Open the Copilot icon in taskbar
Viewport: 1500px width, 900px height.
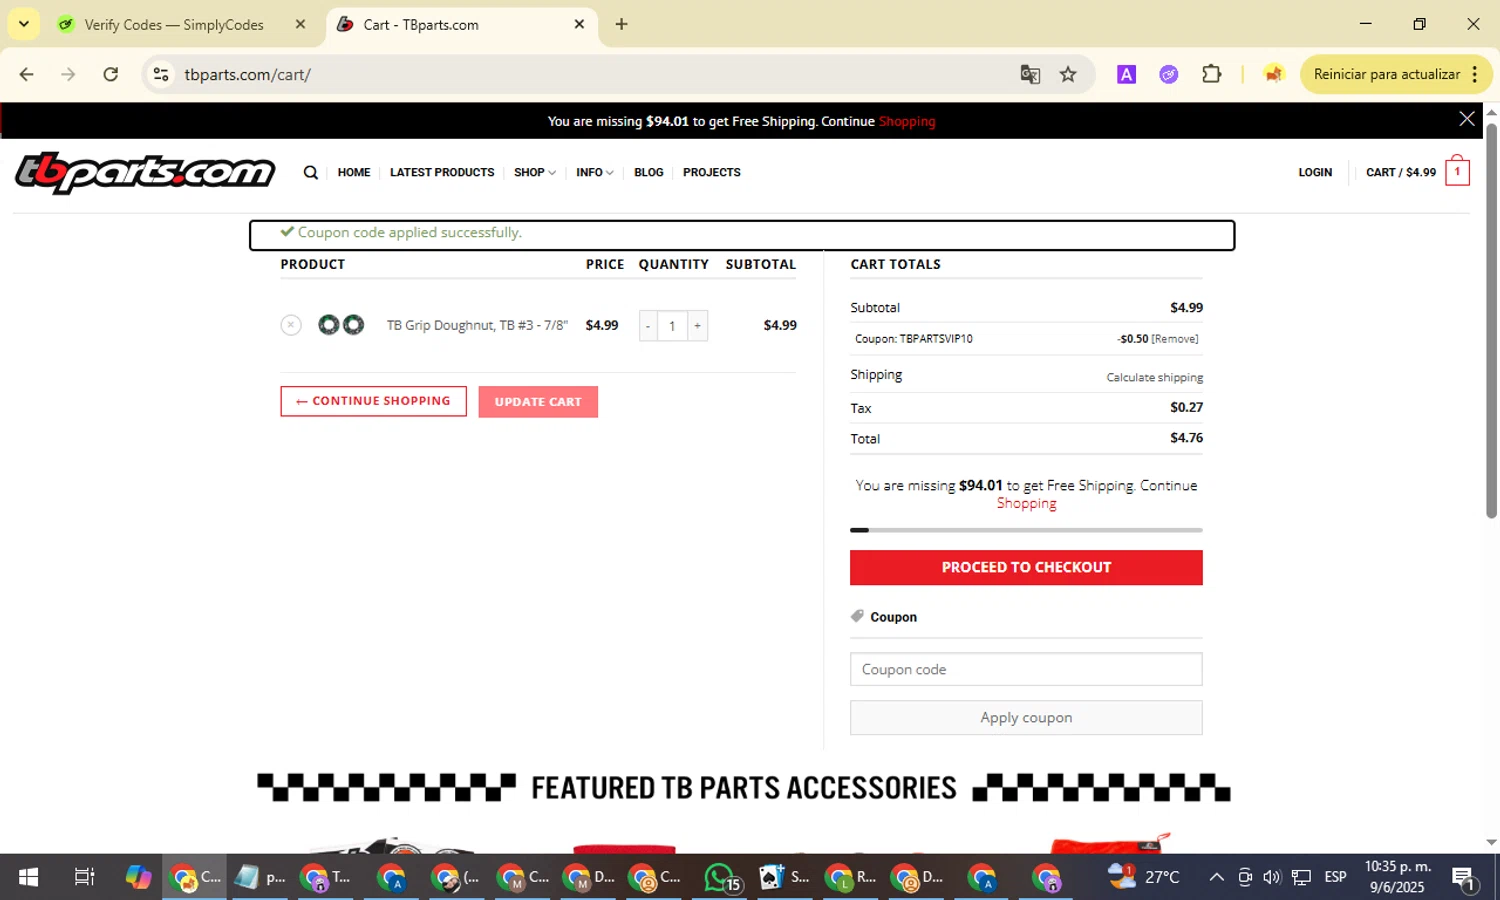click(x=138, y=877)
